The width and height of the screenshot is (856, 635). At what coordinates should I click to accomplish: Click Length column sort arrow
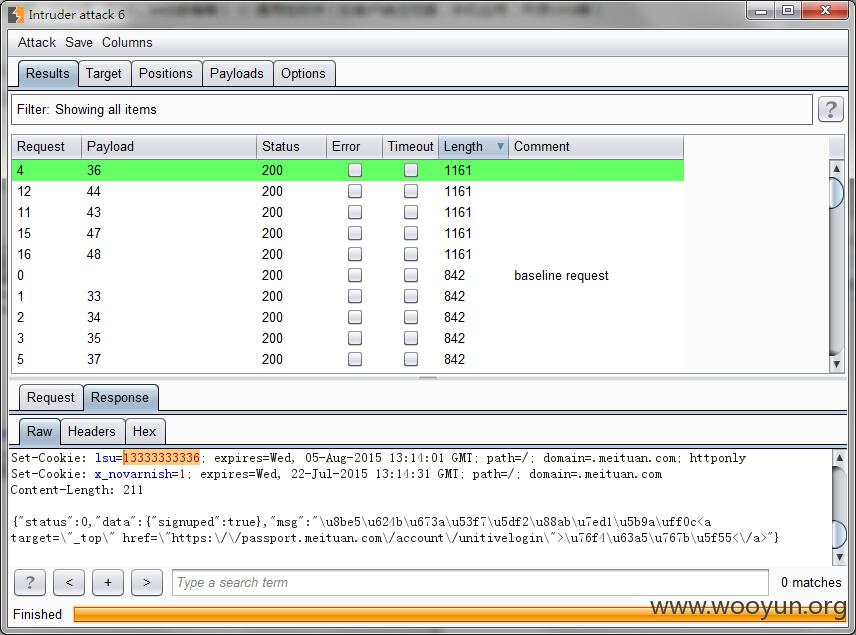(500, 146)
